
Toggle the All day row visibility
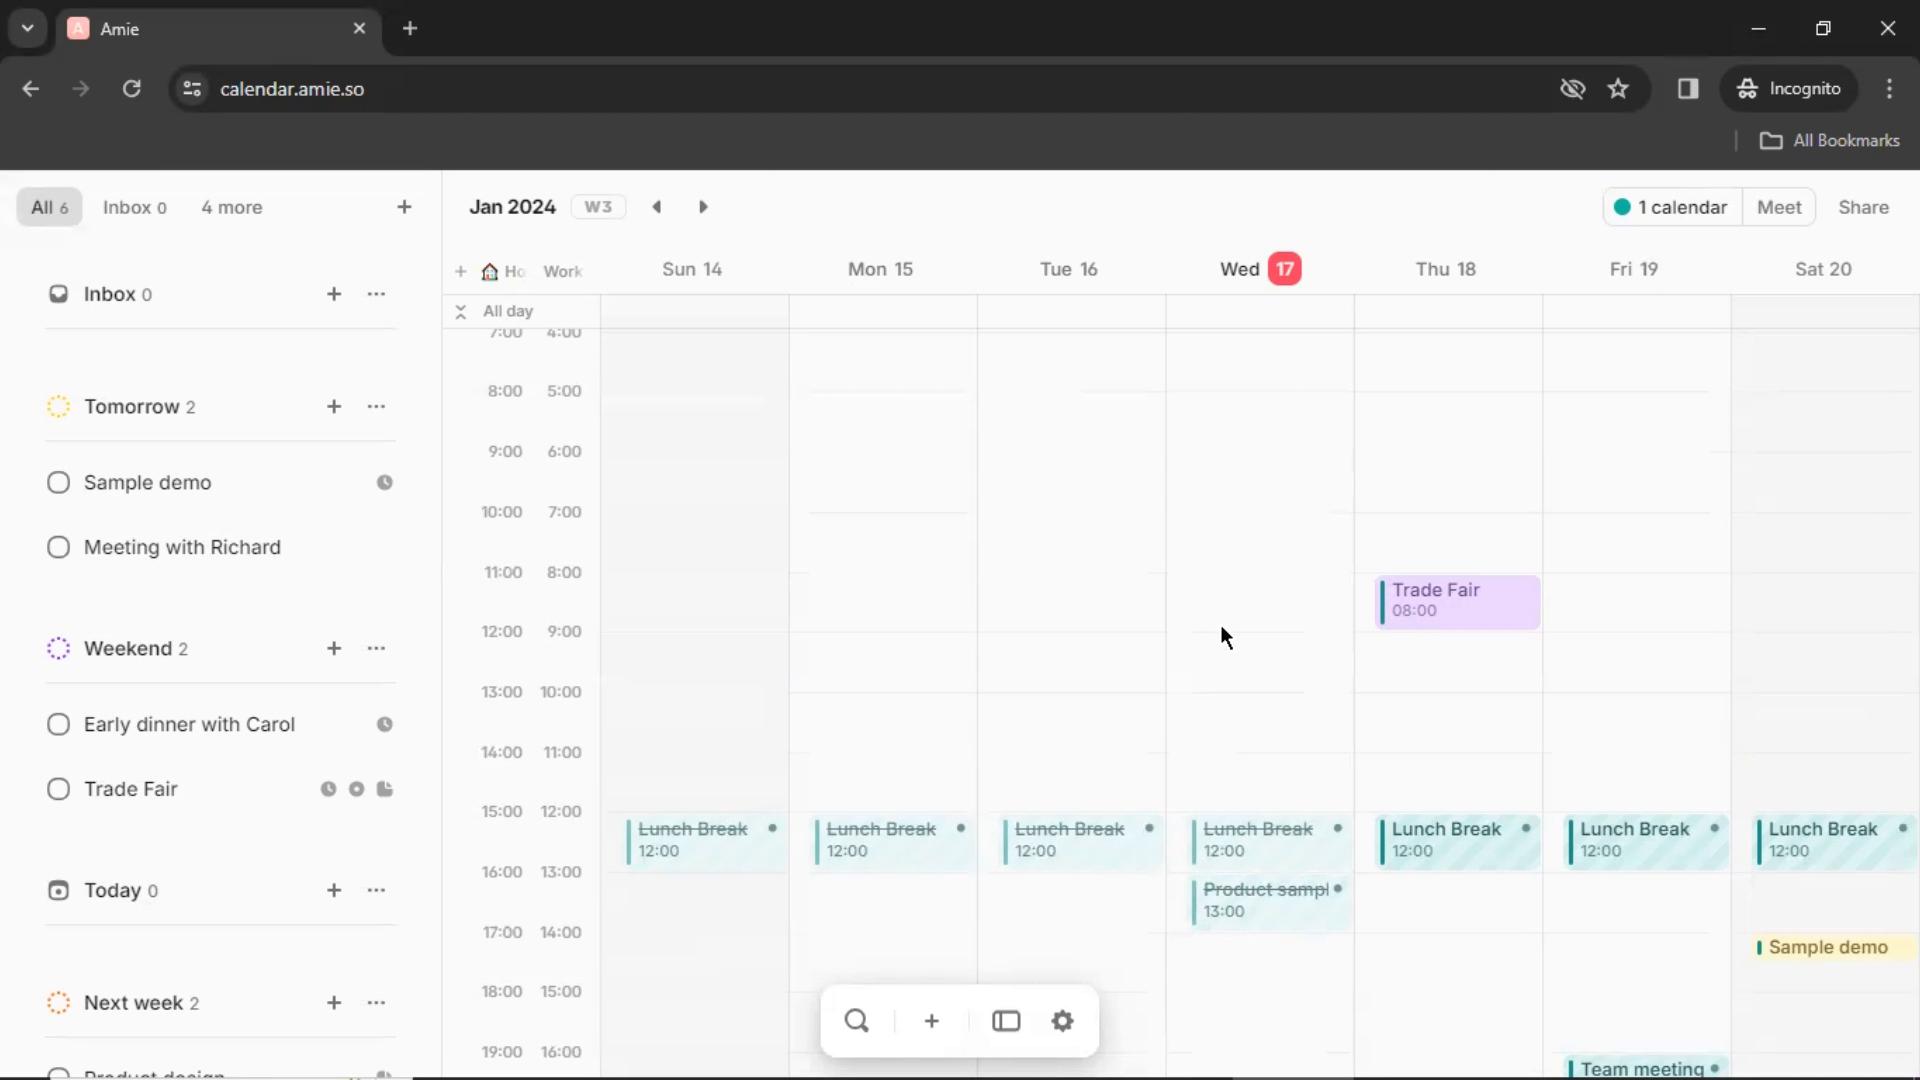tap(460, 310)
